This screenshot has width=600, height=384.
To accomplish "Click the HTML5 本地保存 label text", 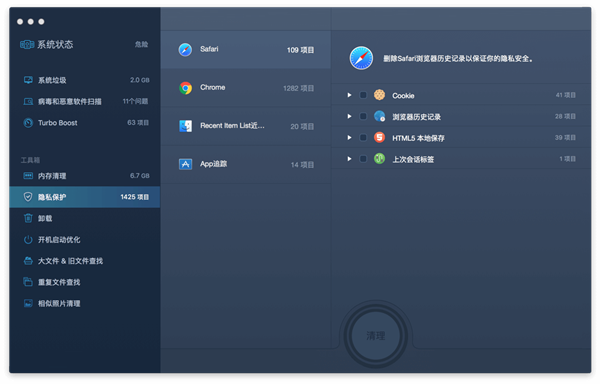I will (418, 138).
